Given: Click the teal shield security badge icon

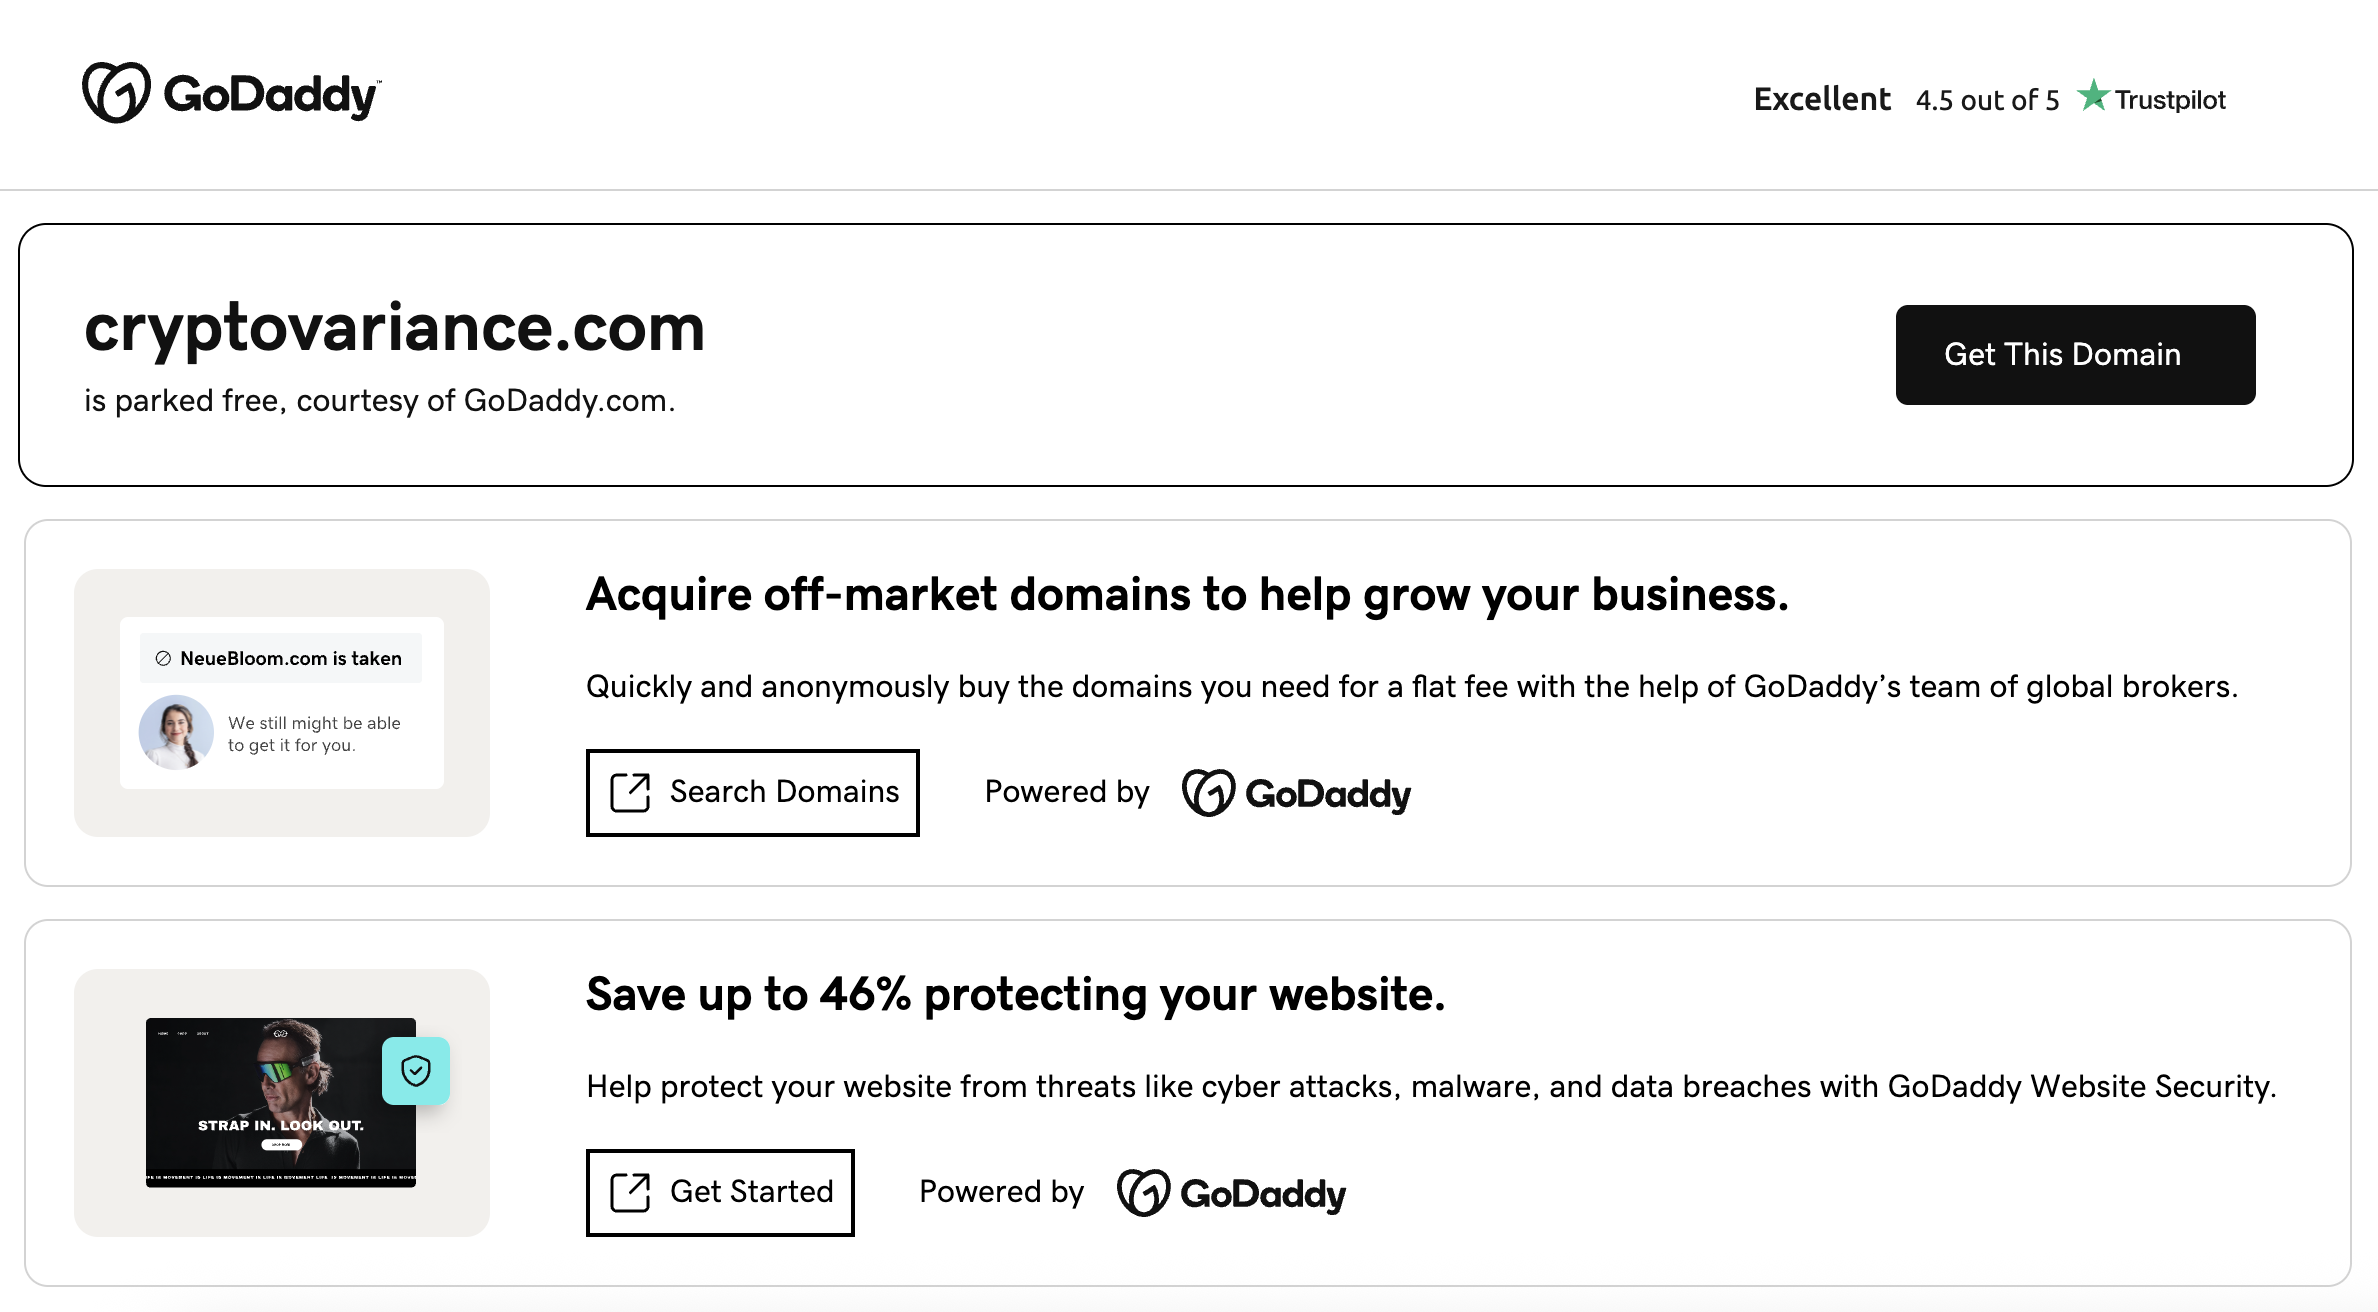Looking at the screenshot, I should [416, 1071].
